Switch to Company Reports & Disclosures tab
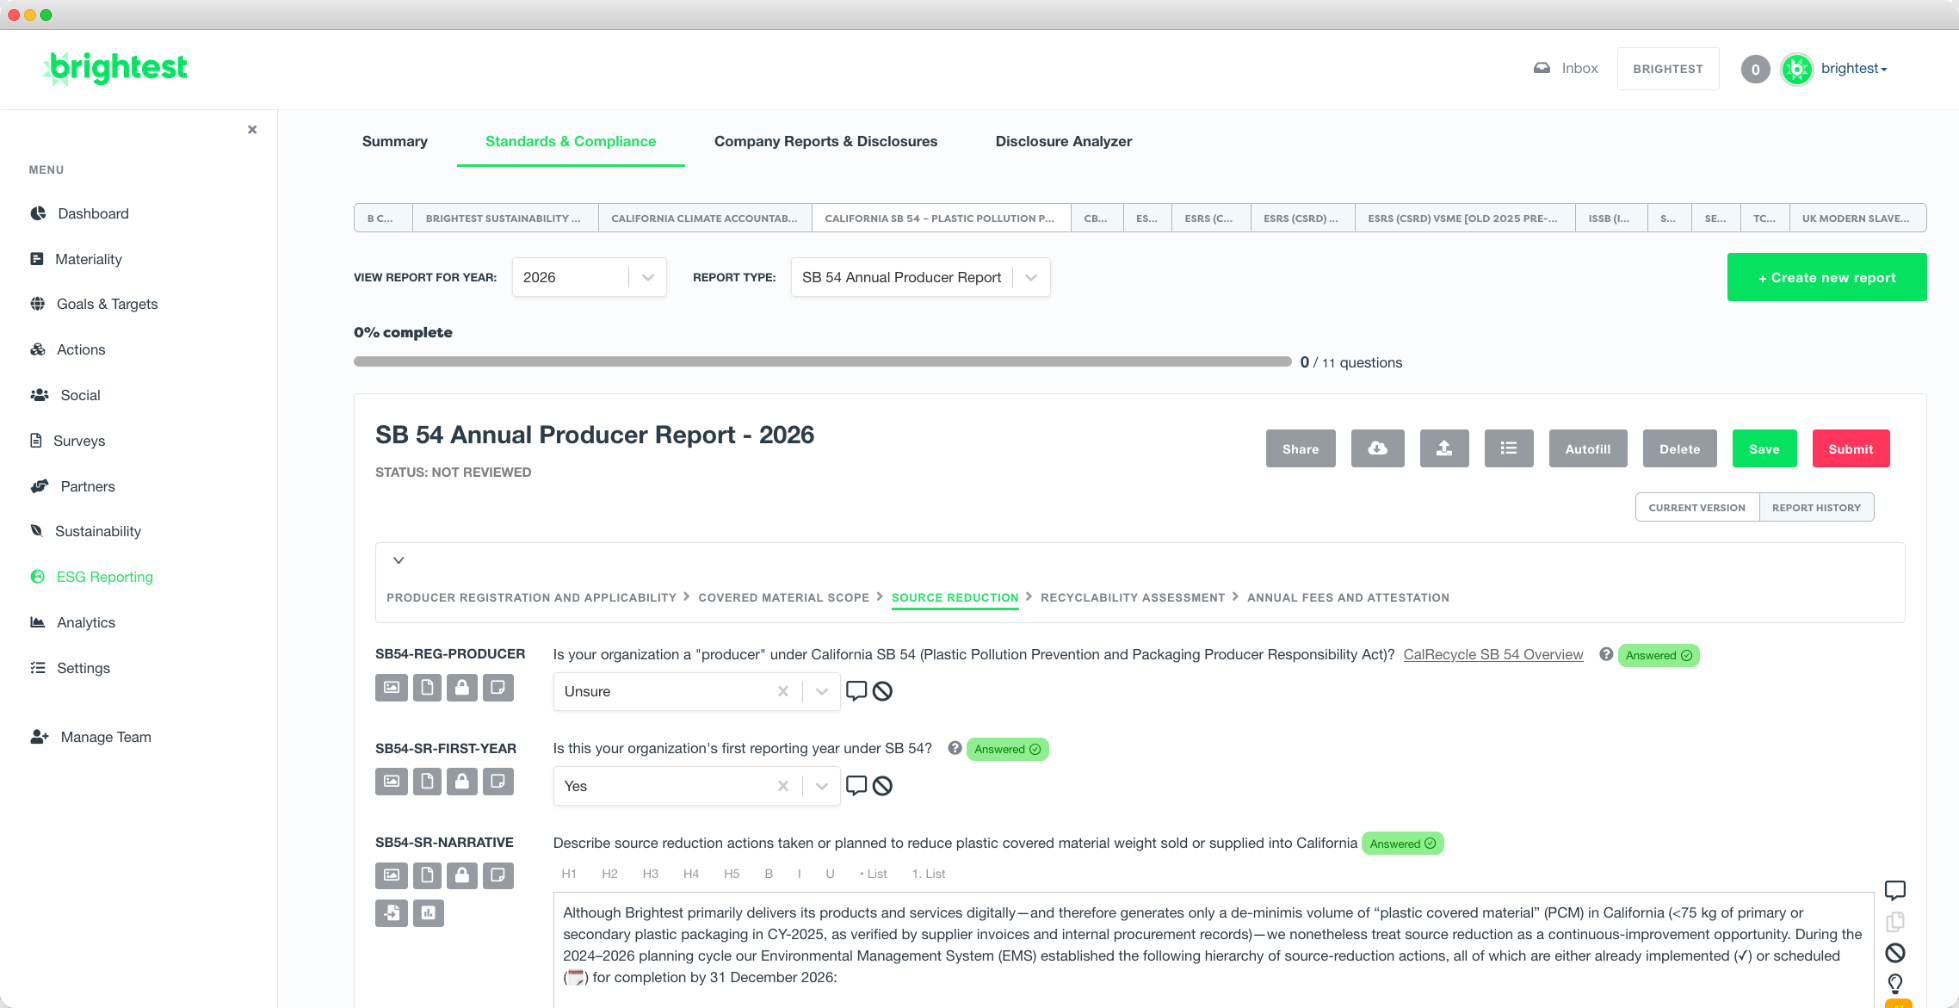Viewport: 1959px width, 1008px height. (x=826, y=141)
